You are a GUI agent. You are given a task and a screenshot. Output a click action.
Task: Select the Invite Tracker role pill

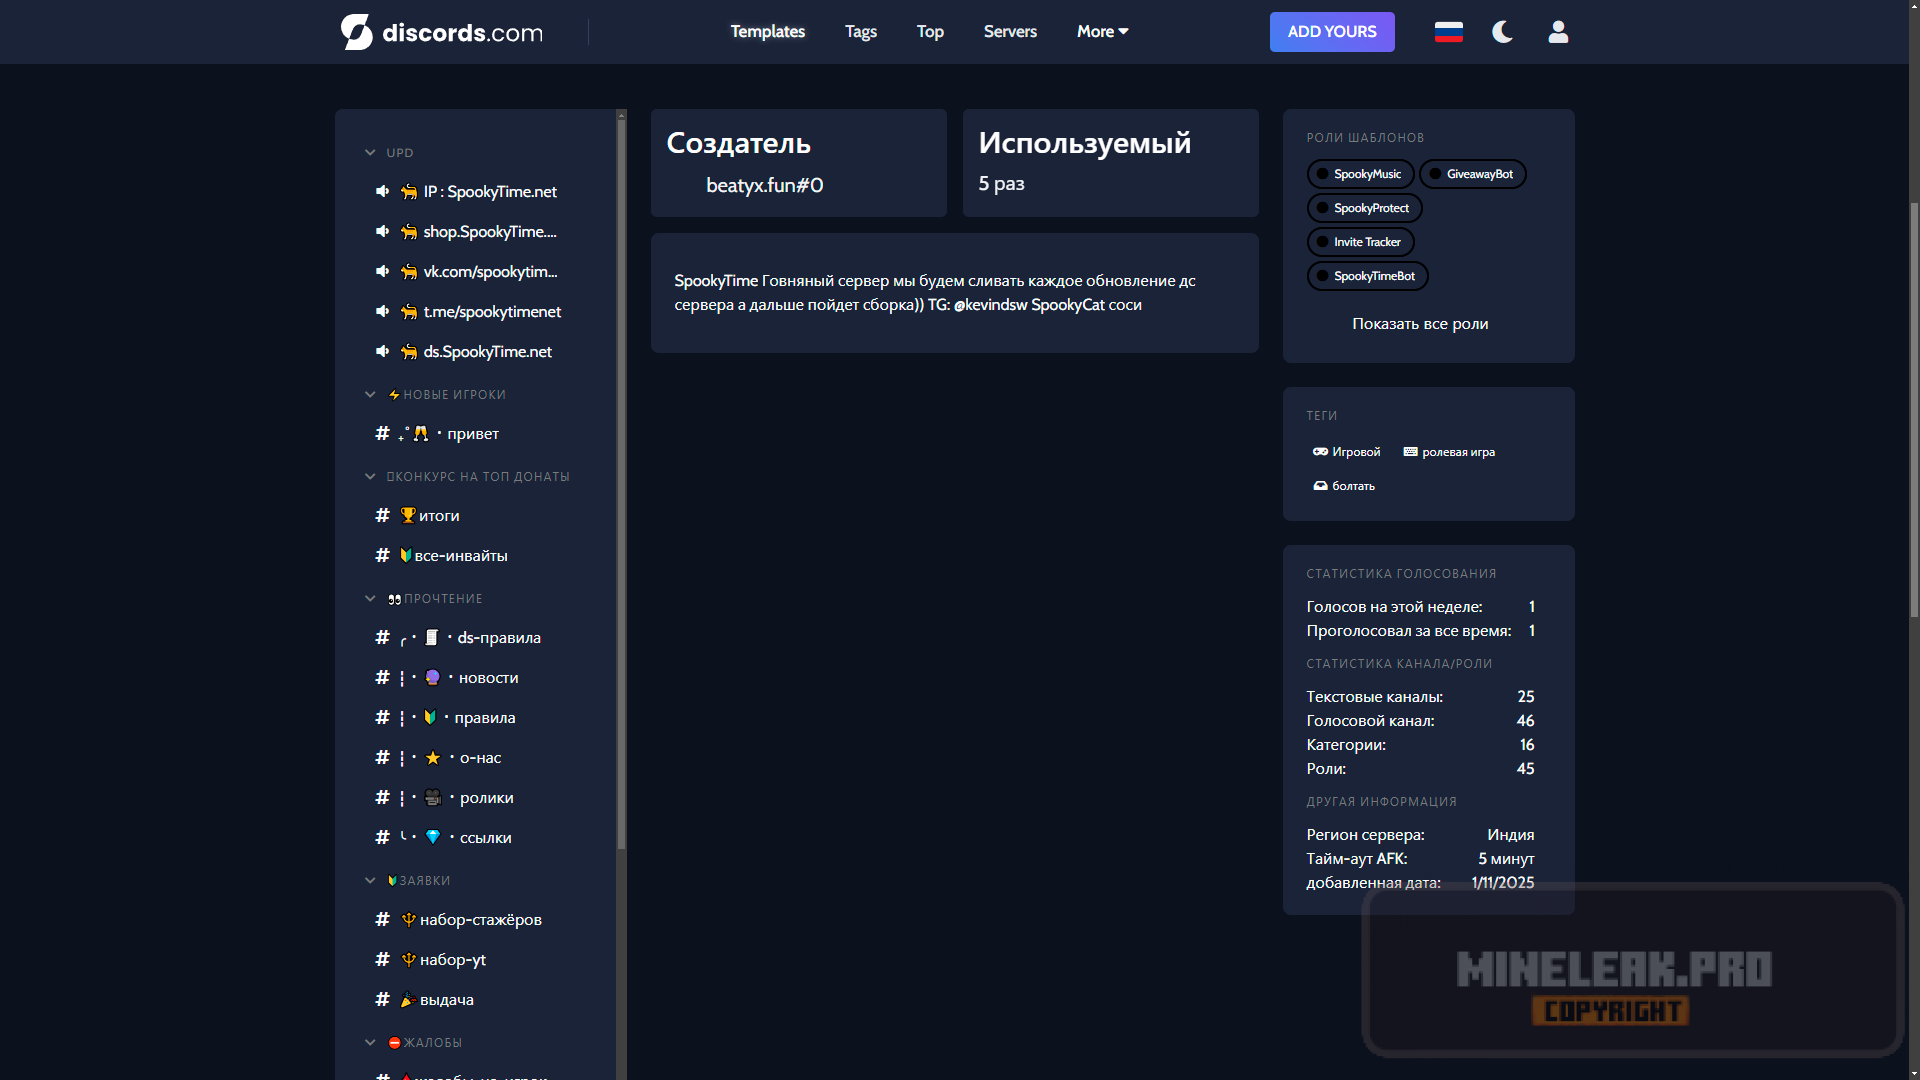1360,242
